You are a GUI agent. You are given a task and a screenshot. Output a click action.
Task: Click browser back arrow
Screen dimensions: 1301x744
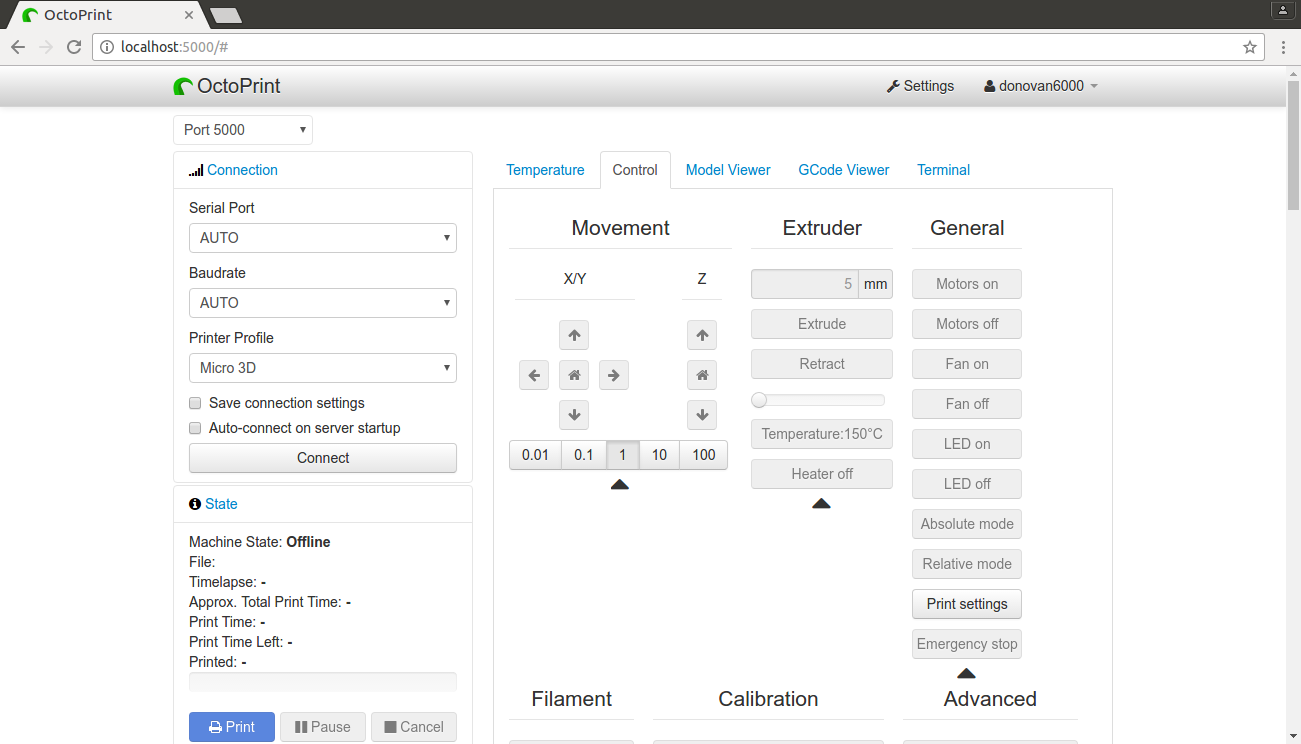point(18,47)
